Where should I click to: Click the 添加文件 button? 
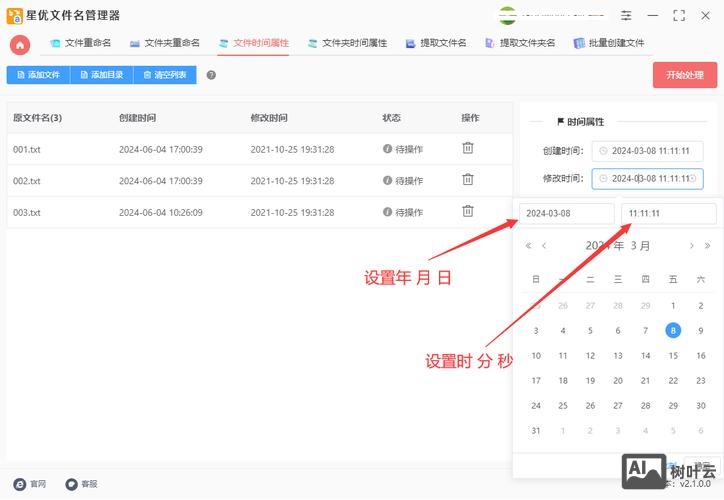[38, 75]
